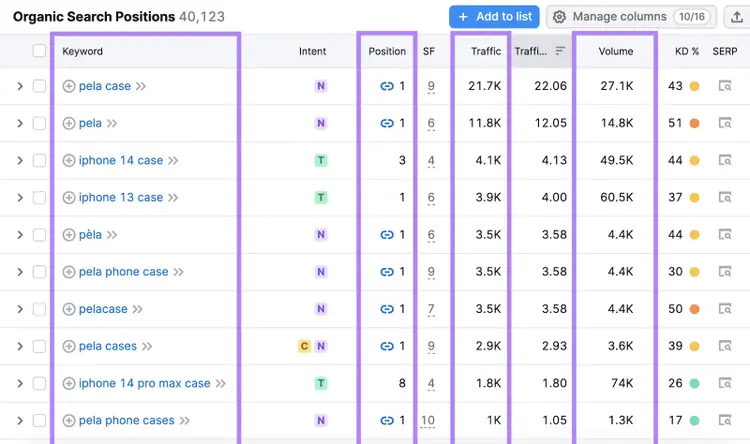Screen dimensions: 750x444
Task: Open SERP snapshot for pela row
Action: pos(725,123)
